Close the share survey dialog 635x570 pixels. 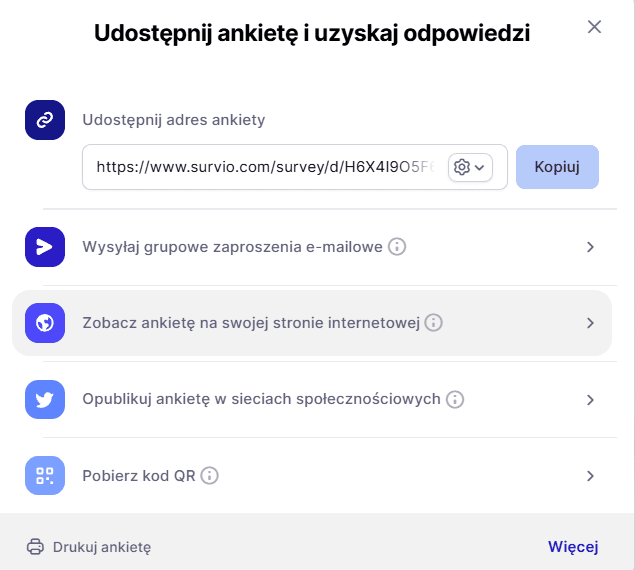point(594,27)
